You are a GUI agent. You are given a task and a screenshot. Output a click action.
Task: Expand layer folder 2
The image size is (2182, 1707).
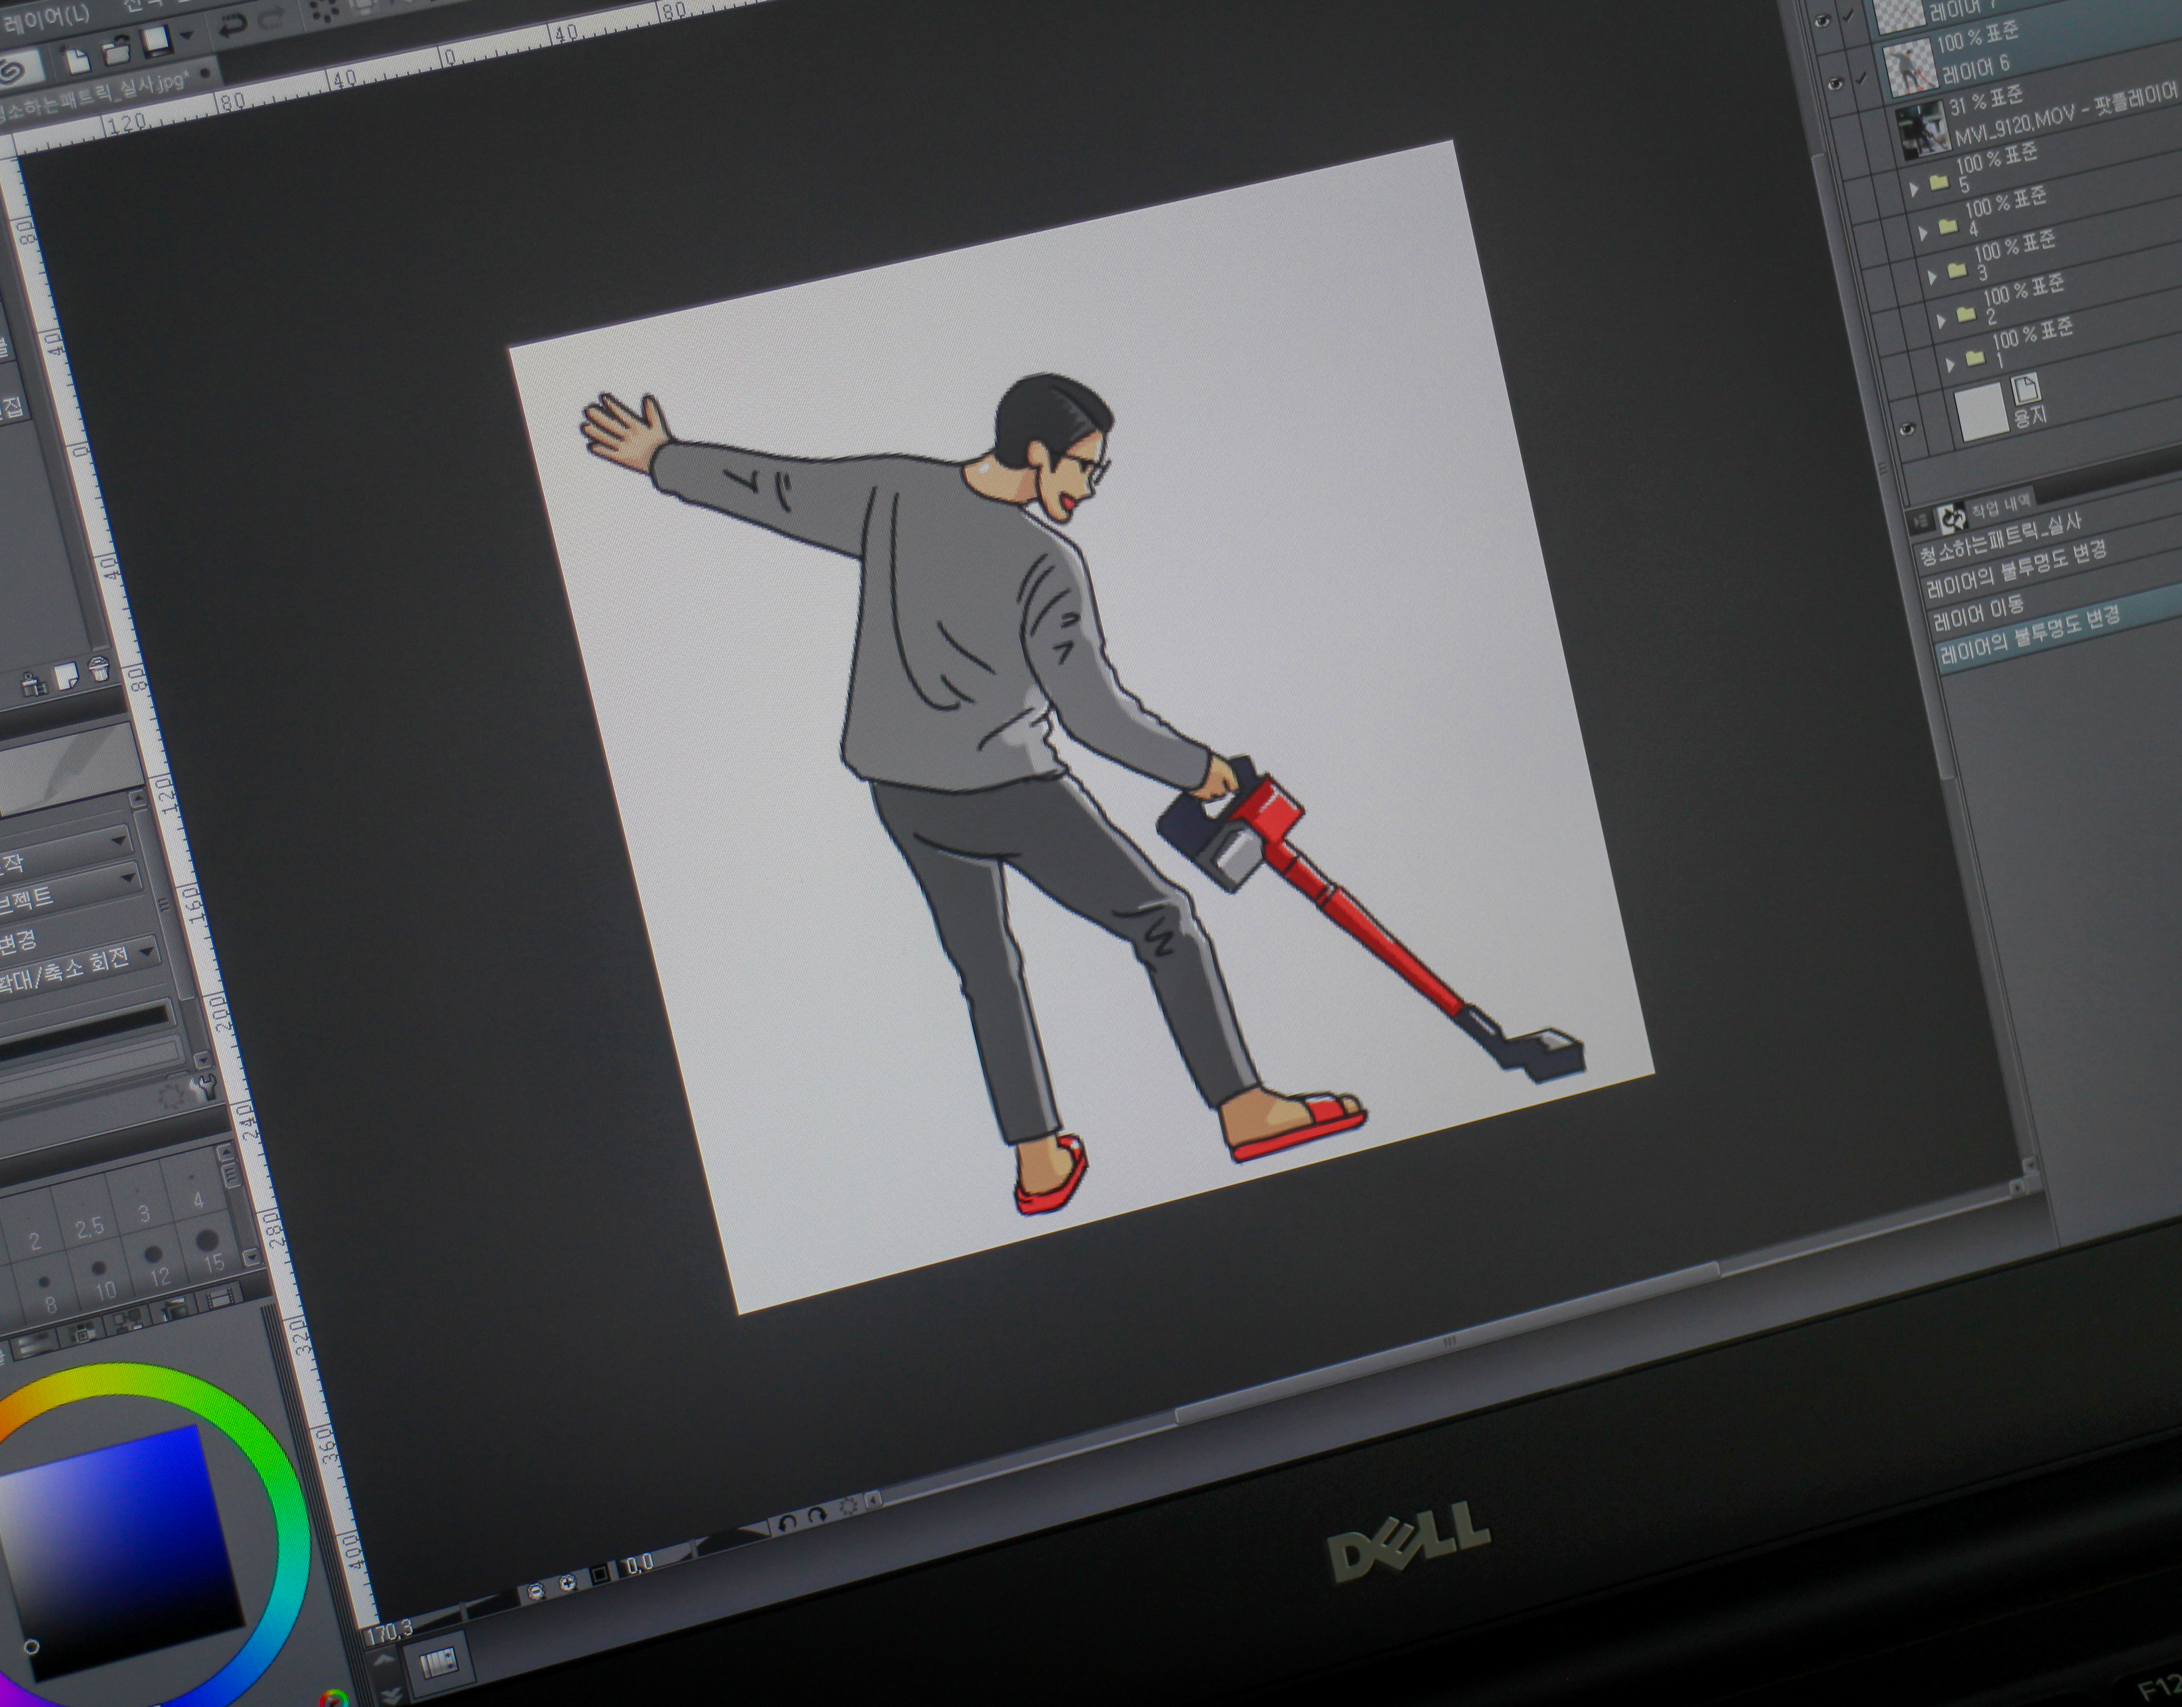(1942, 321)
